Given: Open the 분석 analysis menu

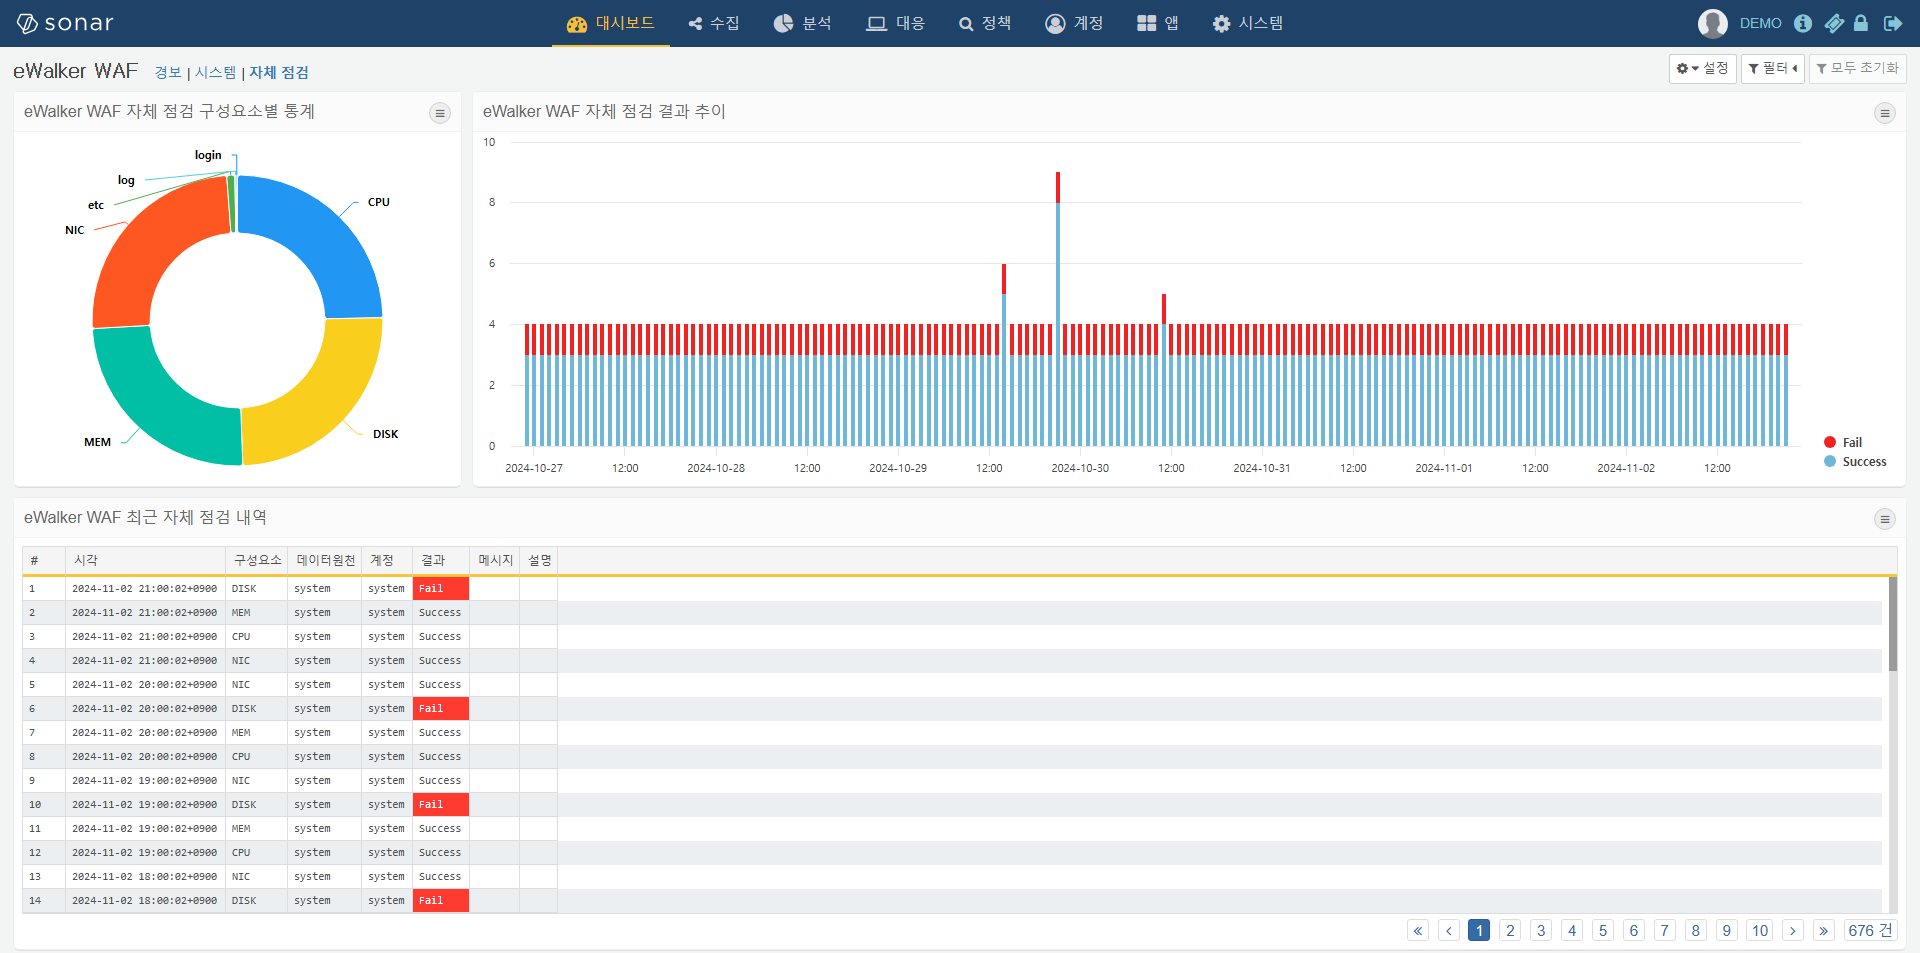Looking at the screenshot, I should pyautogui.click(x=803, y=23).
